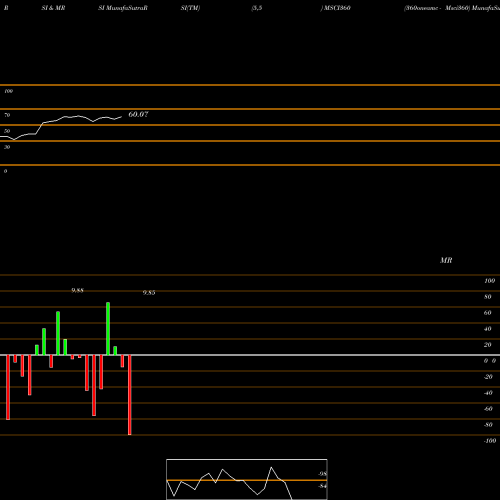Click the 'MSCI360' header text
The width and height of the screenshot is (500, 500).
point(337,8)
